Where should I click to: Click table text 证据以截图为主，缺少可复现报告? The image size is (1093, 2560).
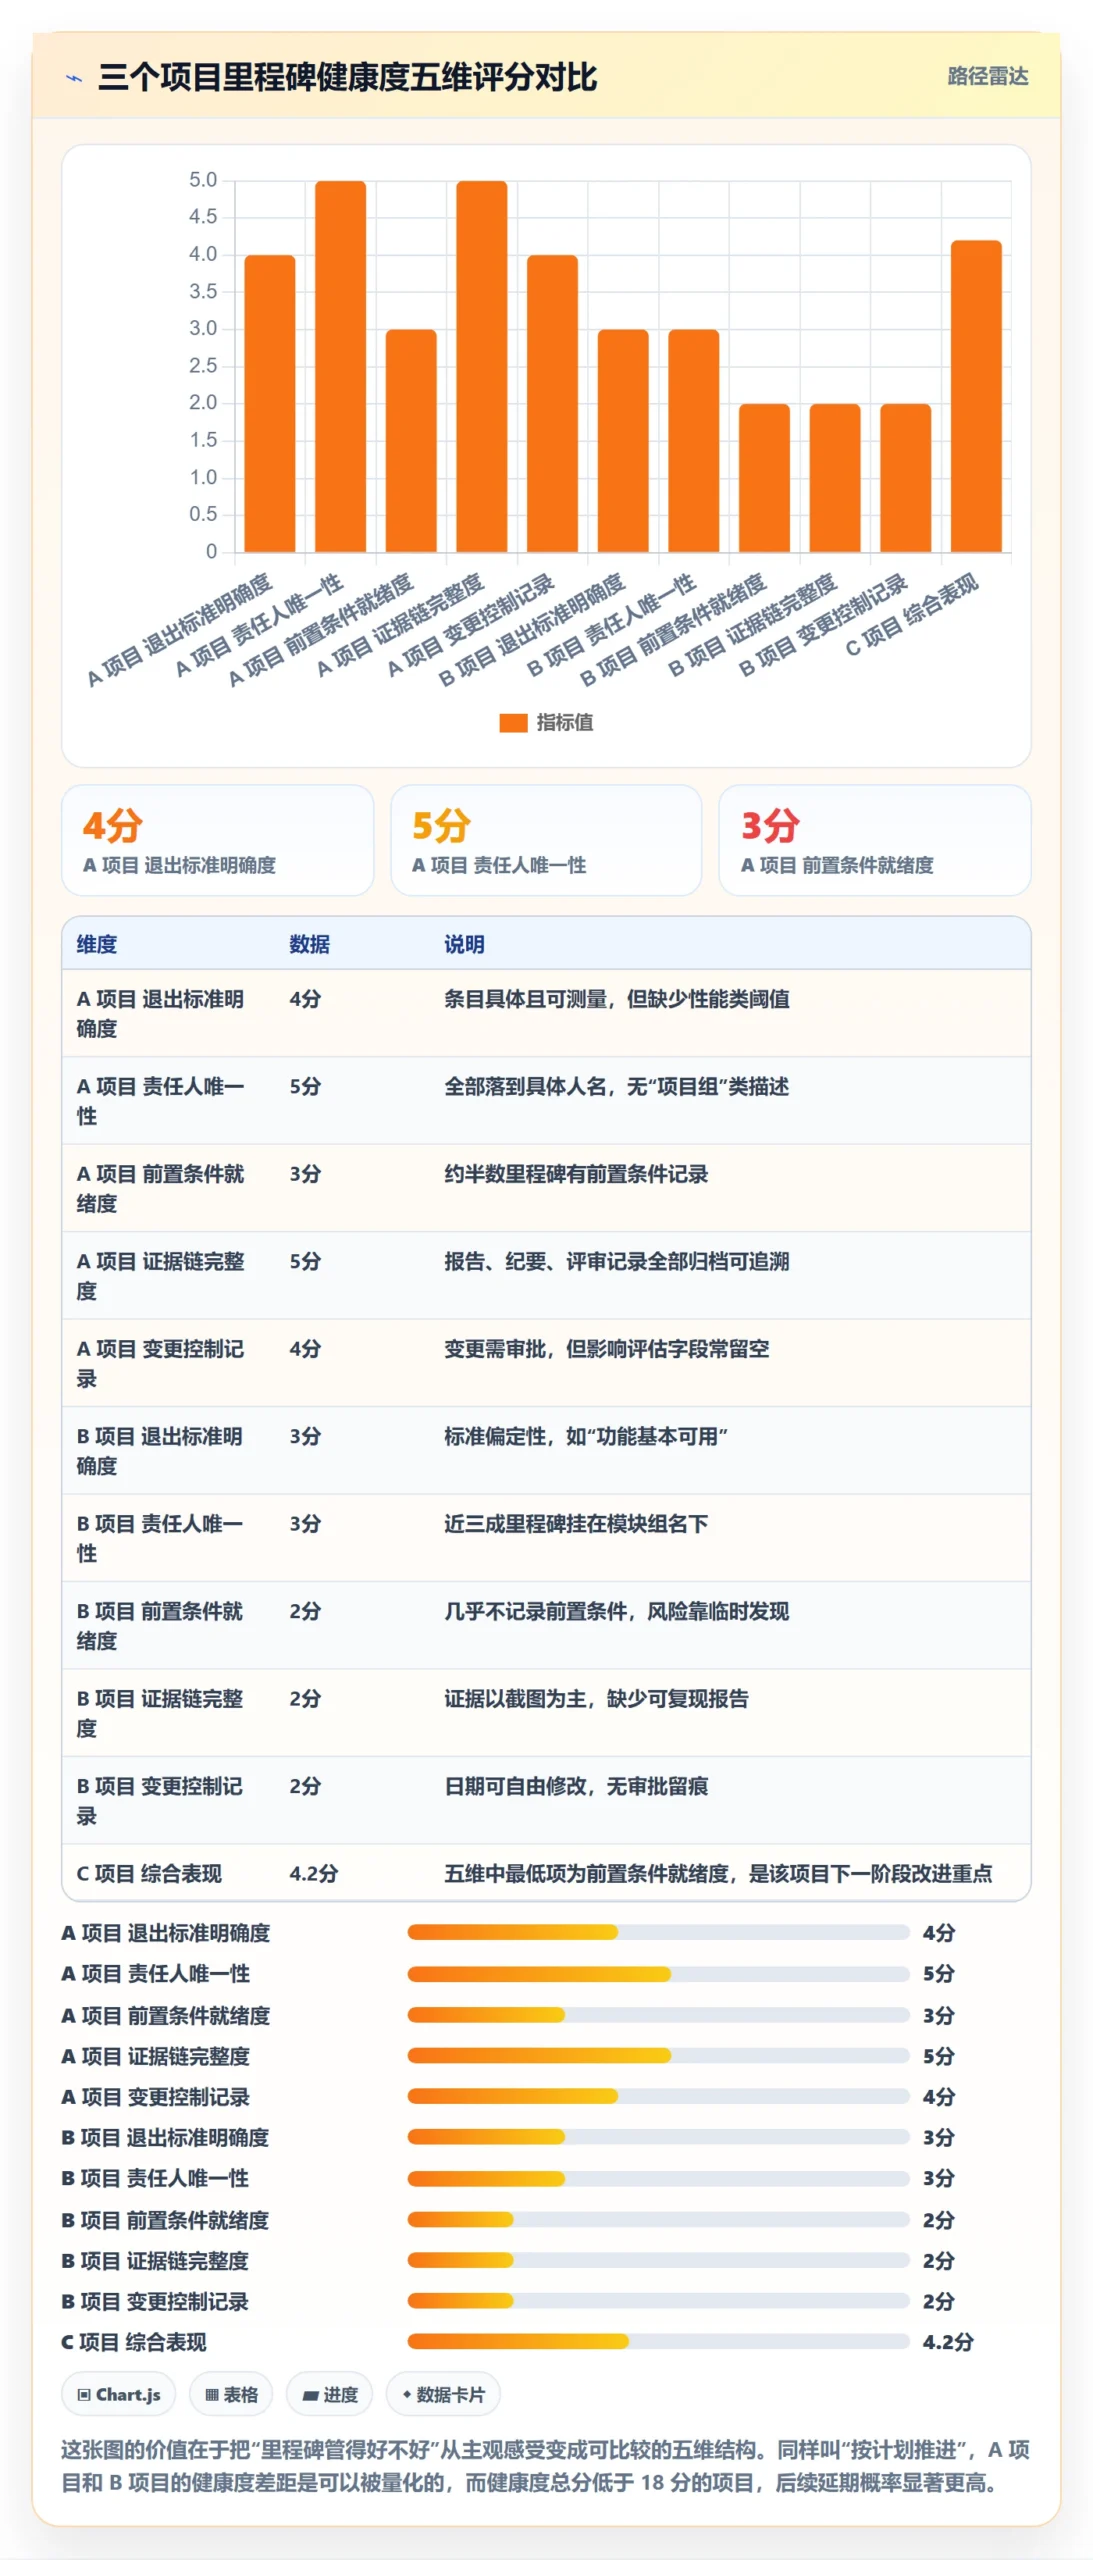point(597,1699)
